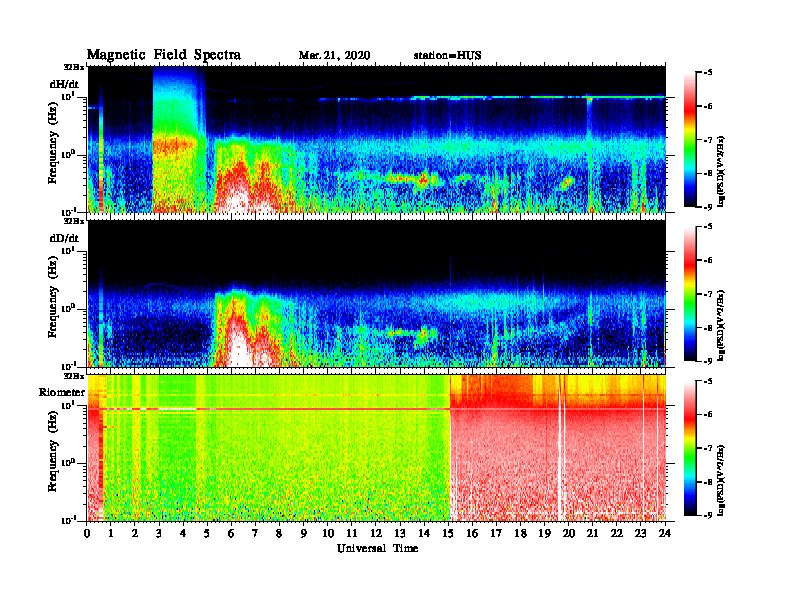
Task: Click the '16' hour tick label
Action: point(472,534)
